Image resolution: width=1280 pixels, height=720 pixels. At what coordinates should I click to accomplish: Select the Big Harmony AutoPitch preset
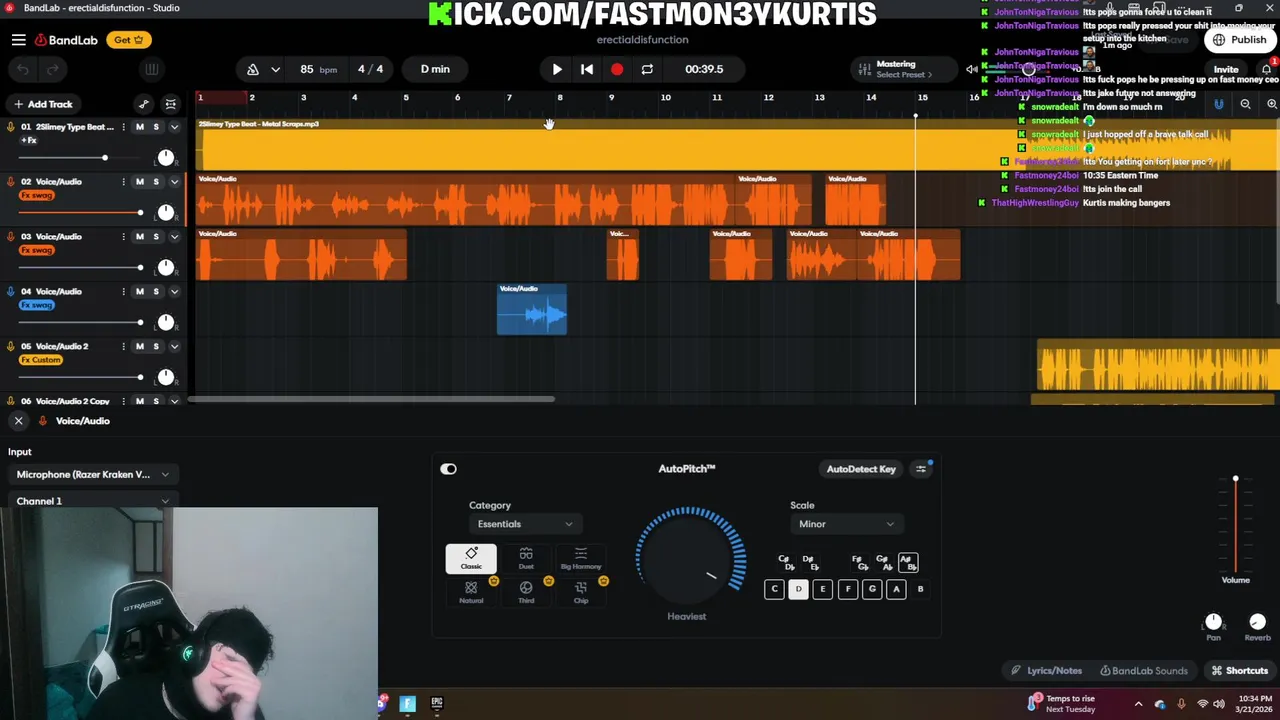click(x=581, y=559)
